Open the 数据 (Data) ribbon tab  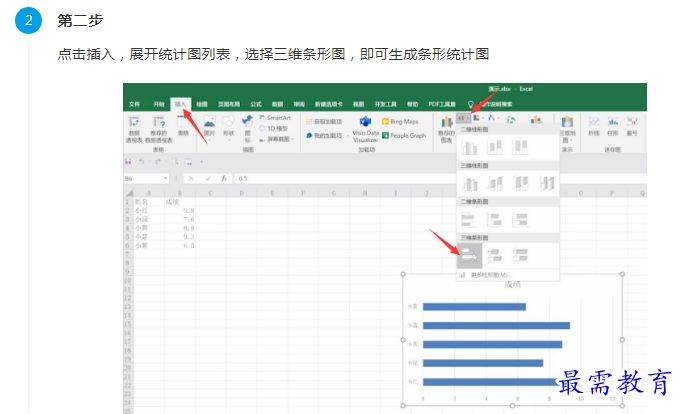278,104
